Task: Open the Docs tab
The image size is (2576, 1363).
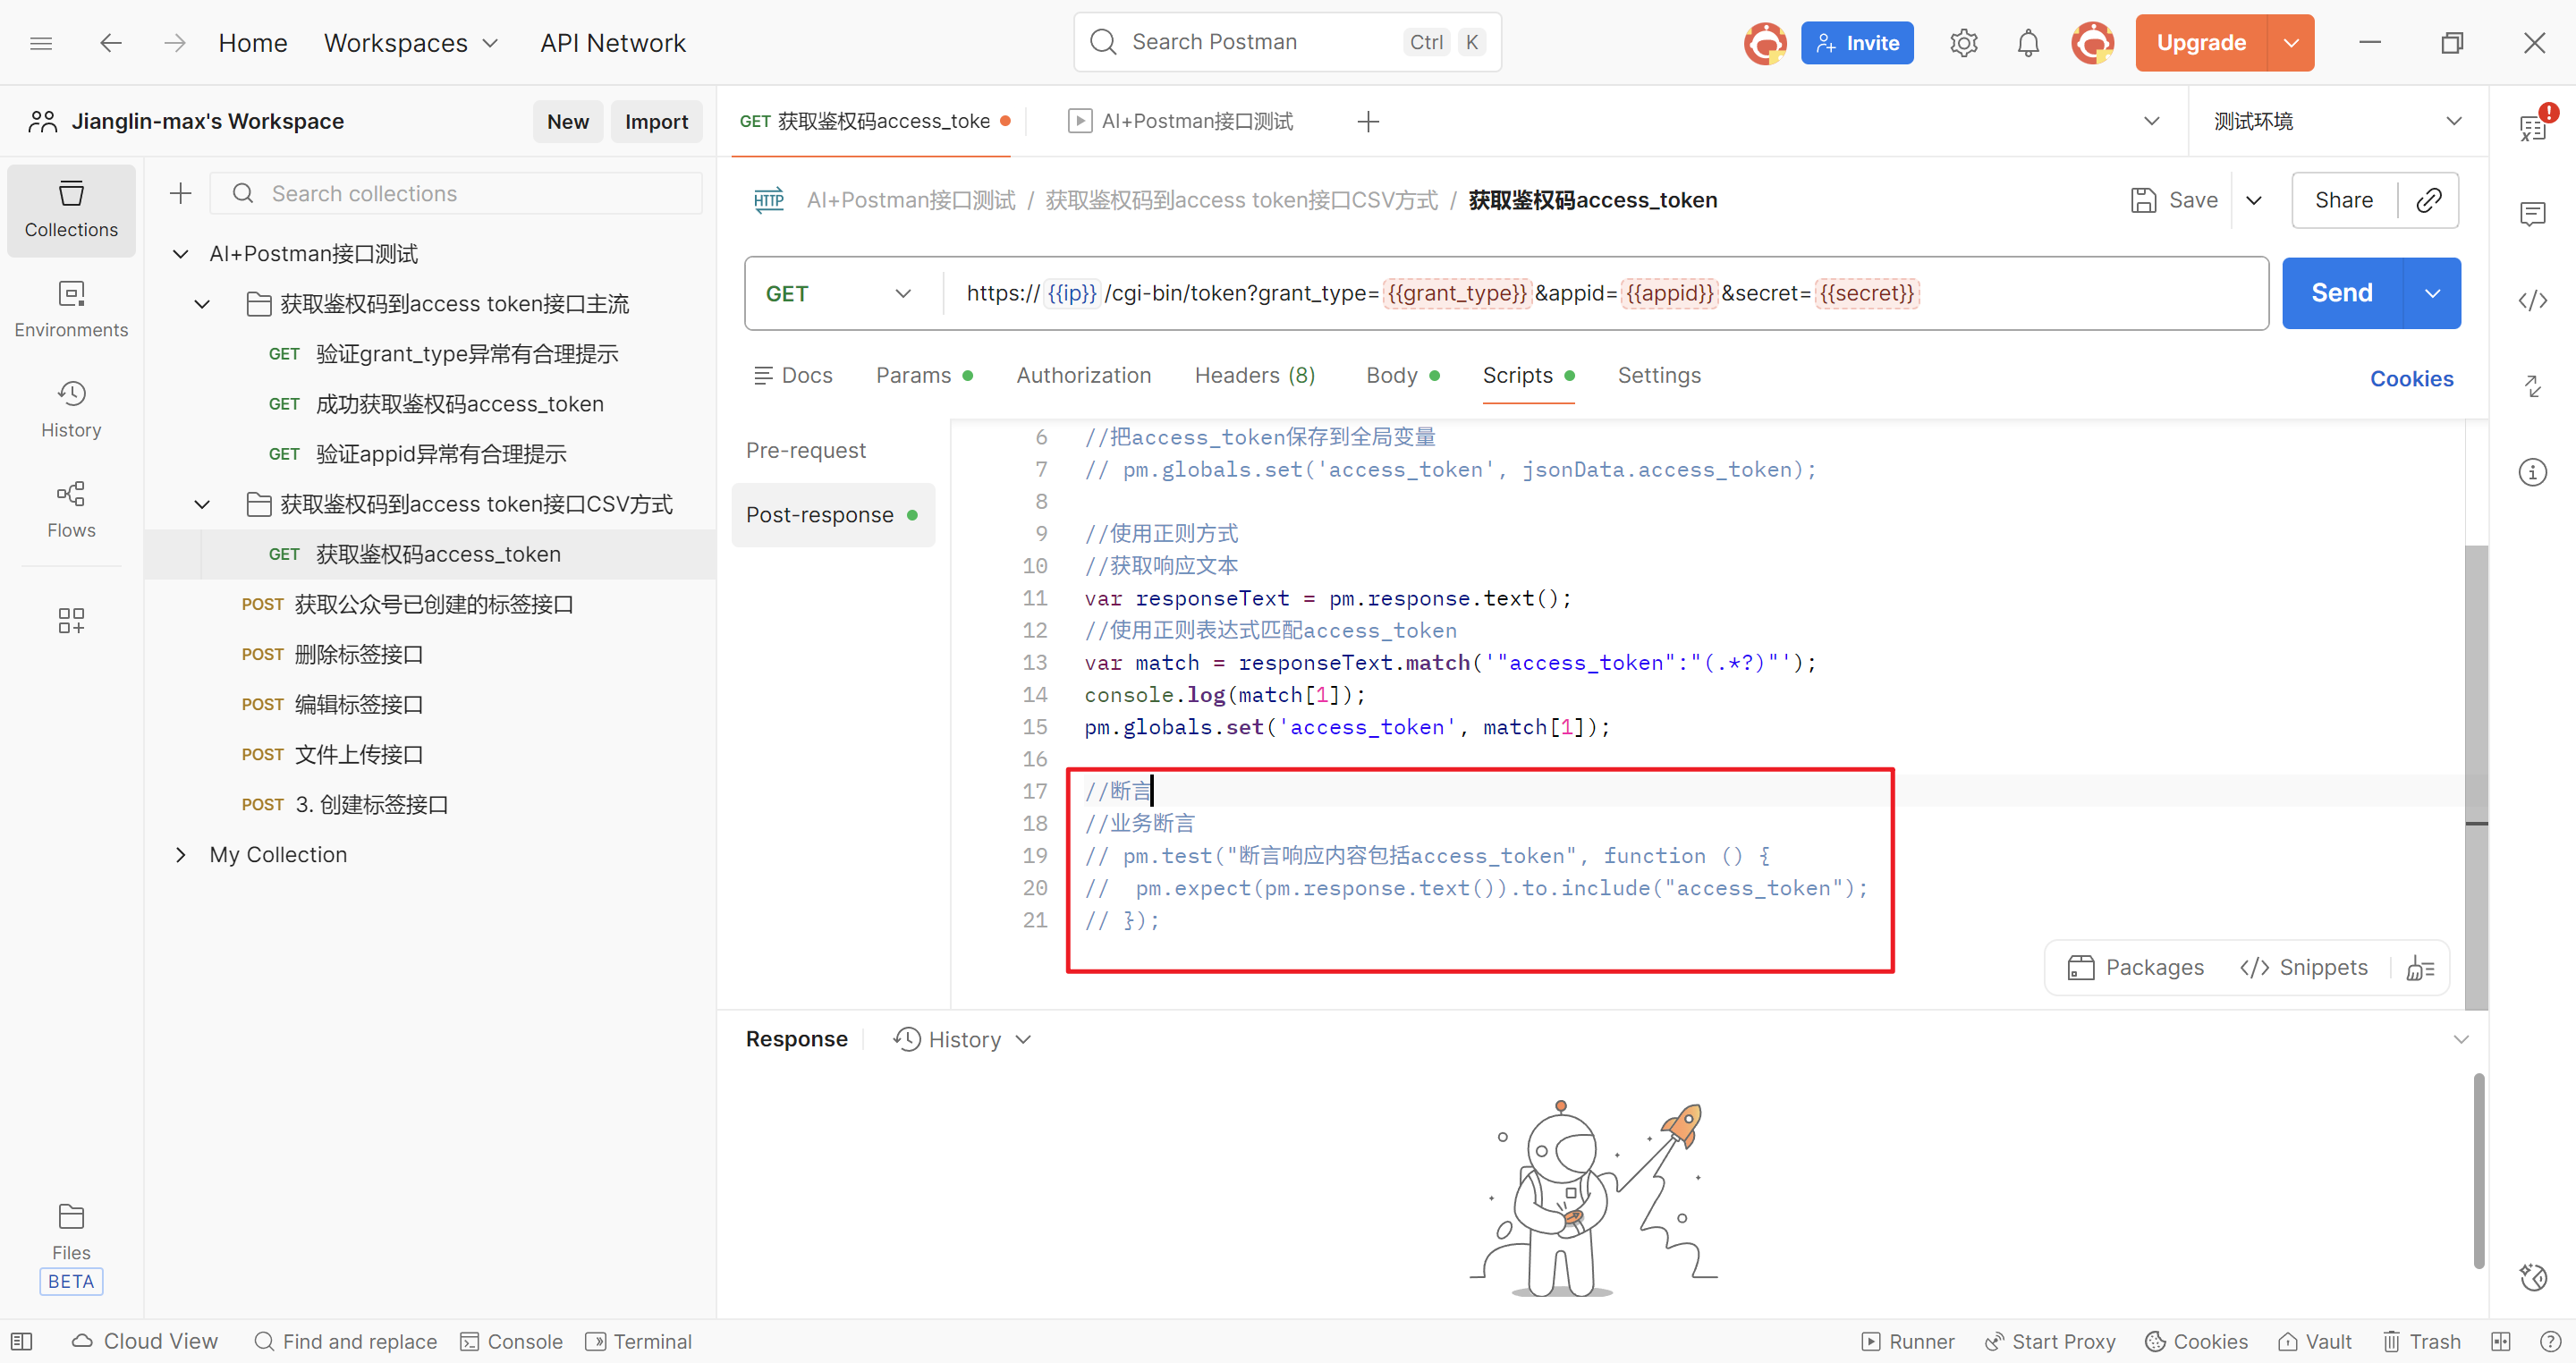Action: (792, 375)
